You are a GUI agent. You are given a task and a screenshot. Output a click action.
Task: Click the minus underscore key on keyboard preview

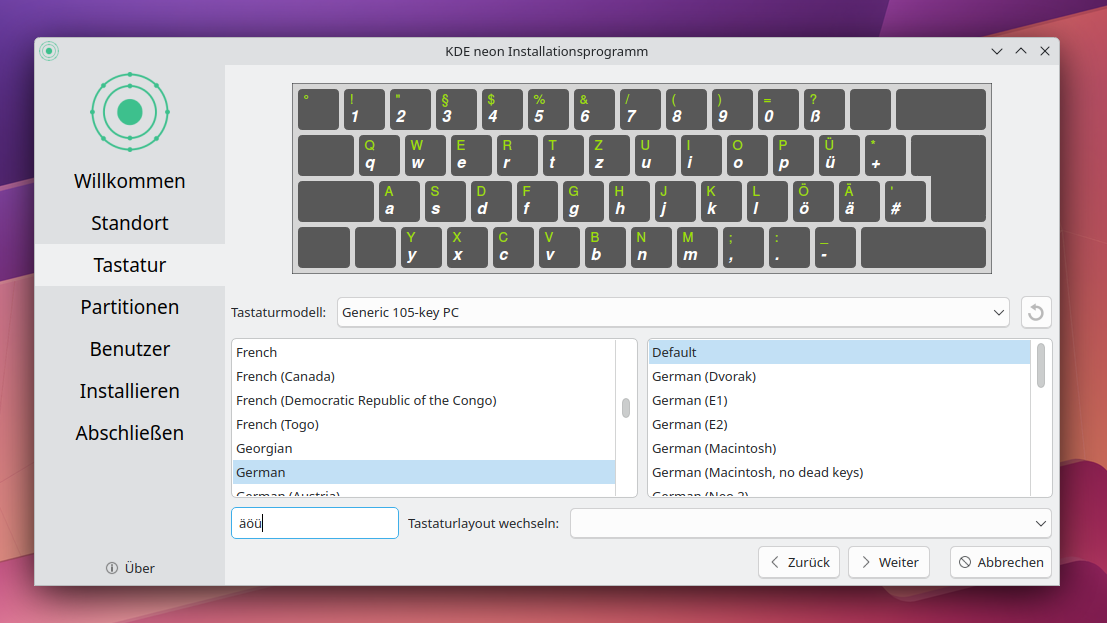(x=835, y=247)
